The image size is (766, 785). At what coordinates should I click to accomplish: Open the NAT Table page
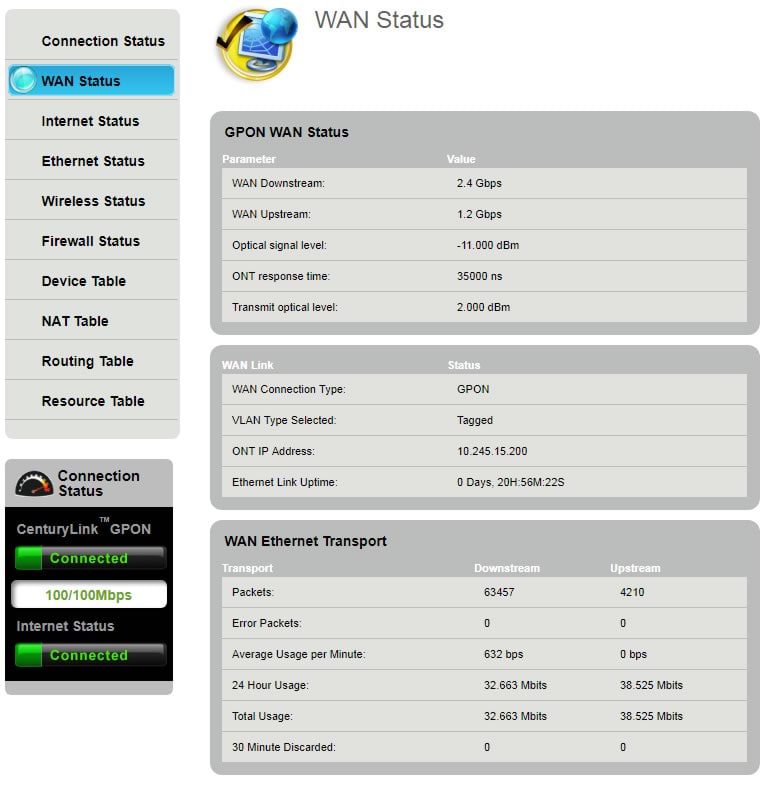(75, 321)
